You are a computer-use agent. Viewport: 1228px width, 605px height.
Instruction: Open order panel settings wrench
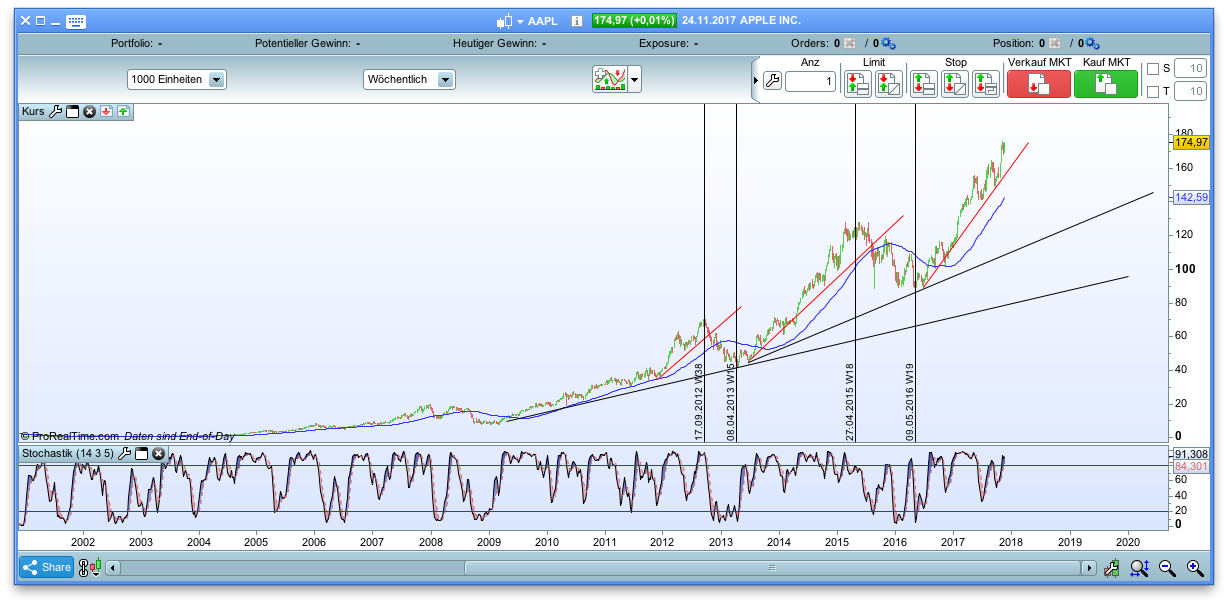click(x=771, y=81)
